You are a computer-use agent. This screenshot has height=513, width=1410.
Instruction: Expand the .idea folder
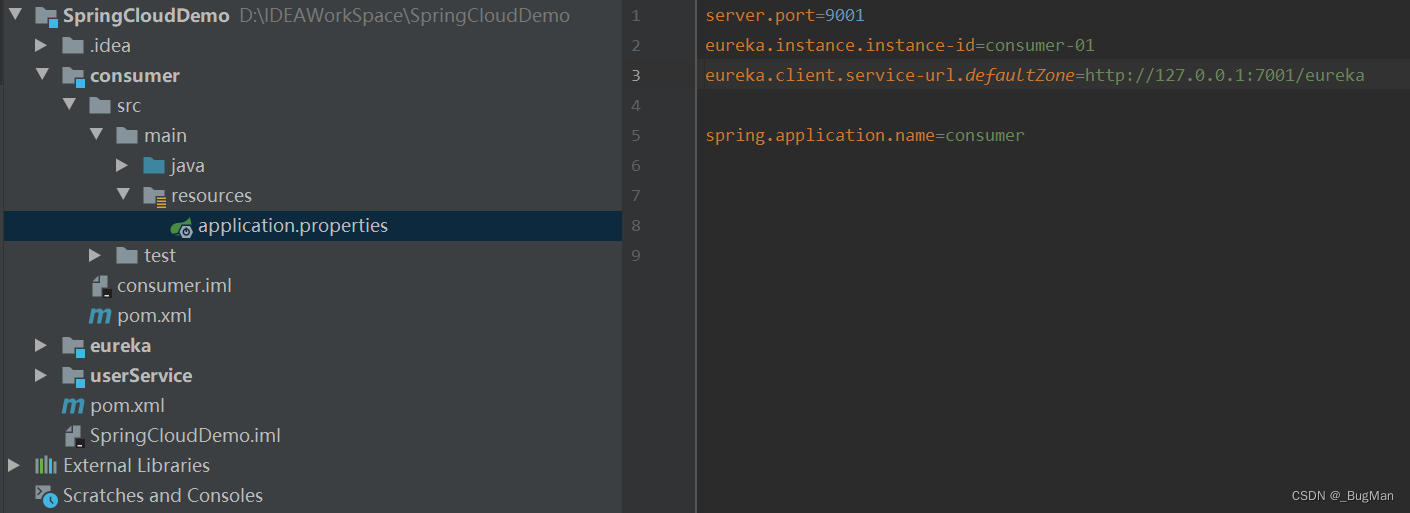tap(41, 46)
